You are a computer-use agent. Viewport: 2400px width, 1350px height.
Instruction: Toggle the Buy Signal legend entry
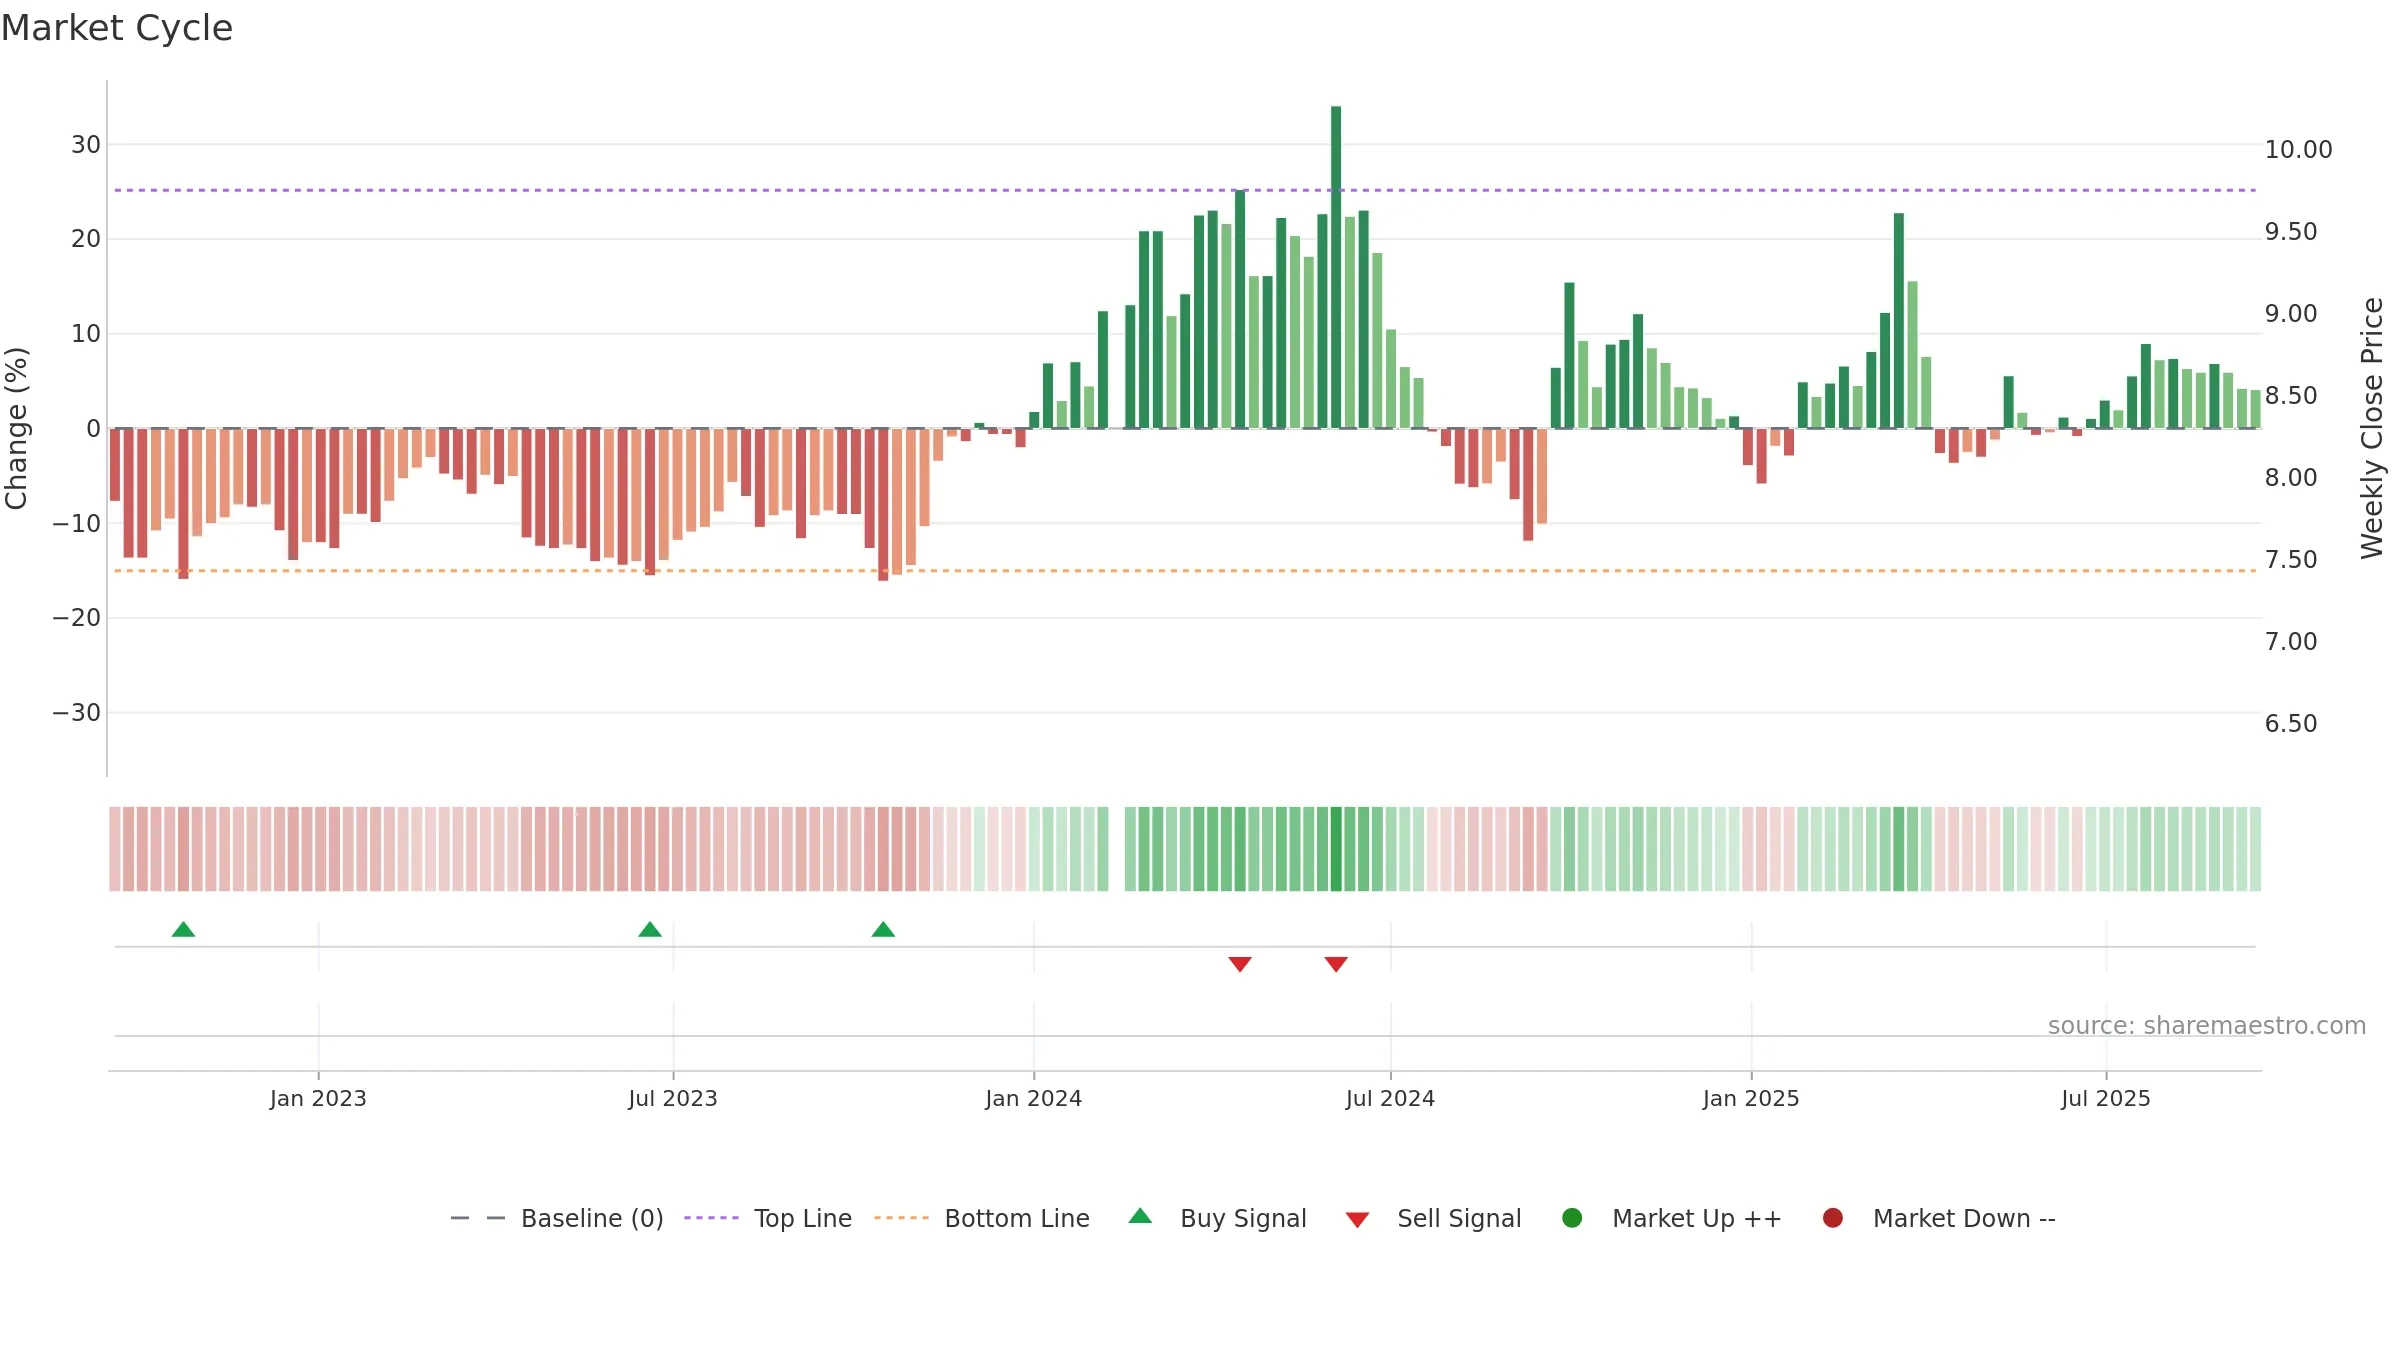(1217, 1218)
